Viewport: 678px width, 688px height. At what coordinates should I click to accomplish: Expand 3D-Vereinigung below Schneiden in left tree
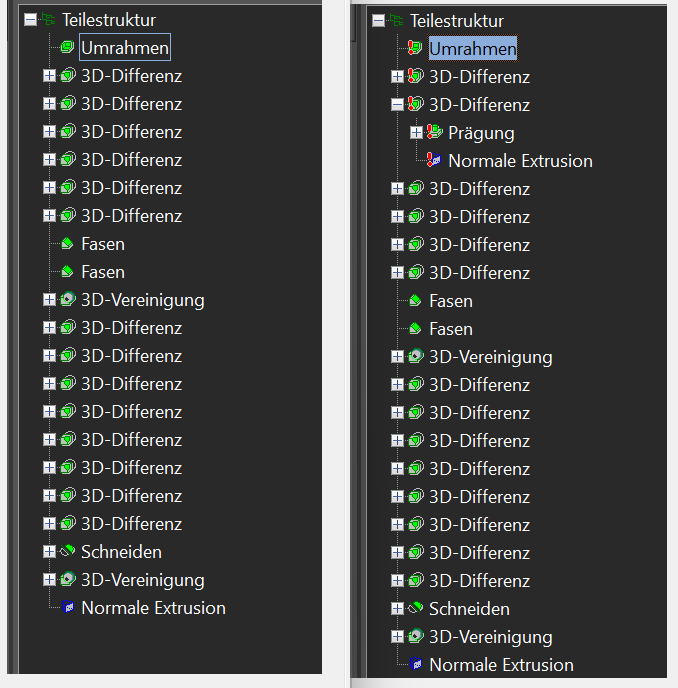click(50, 580)
